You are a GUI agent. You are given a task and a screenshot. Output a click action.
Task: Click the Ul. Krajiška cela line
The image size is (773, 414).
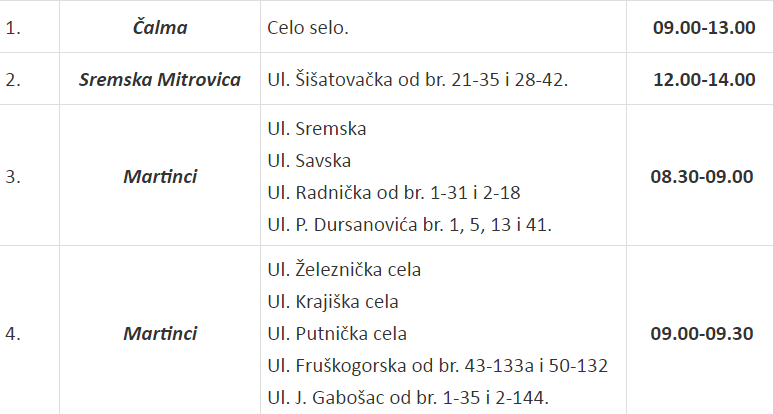(333, 302)
